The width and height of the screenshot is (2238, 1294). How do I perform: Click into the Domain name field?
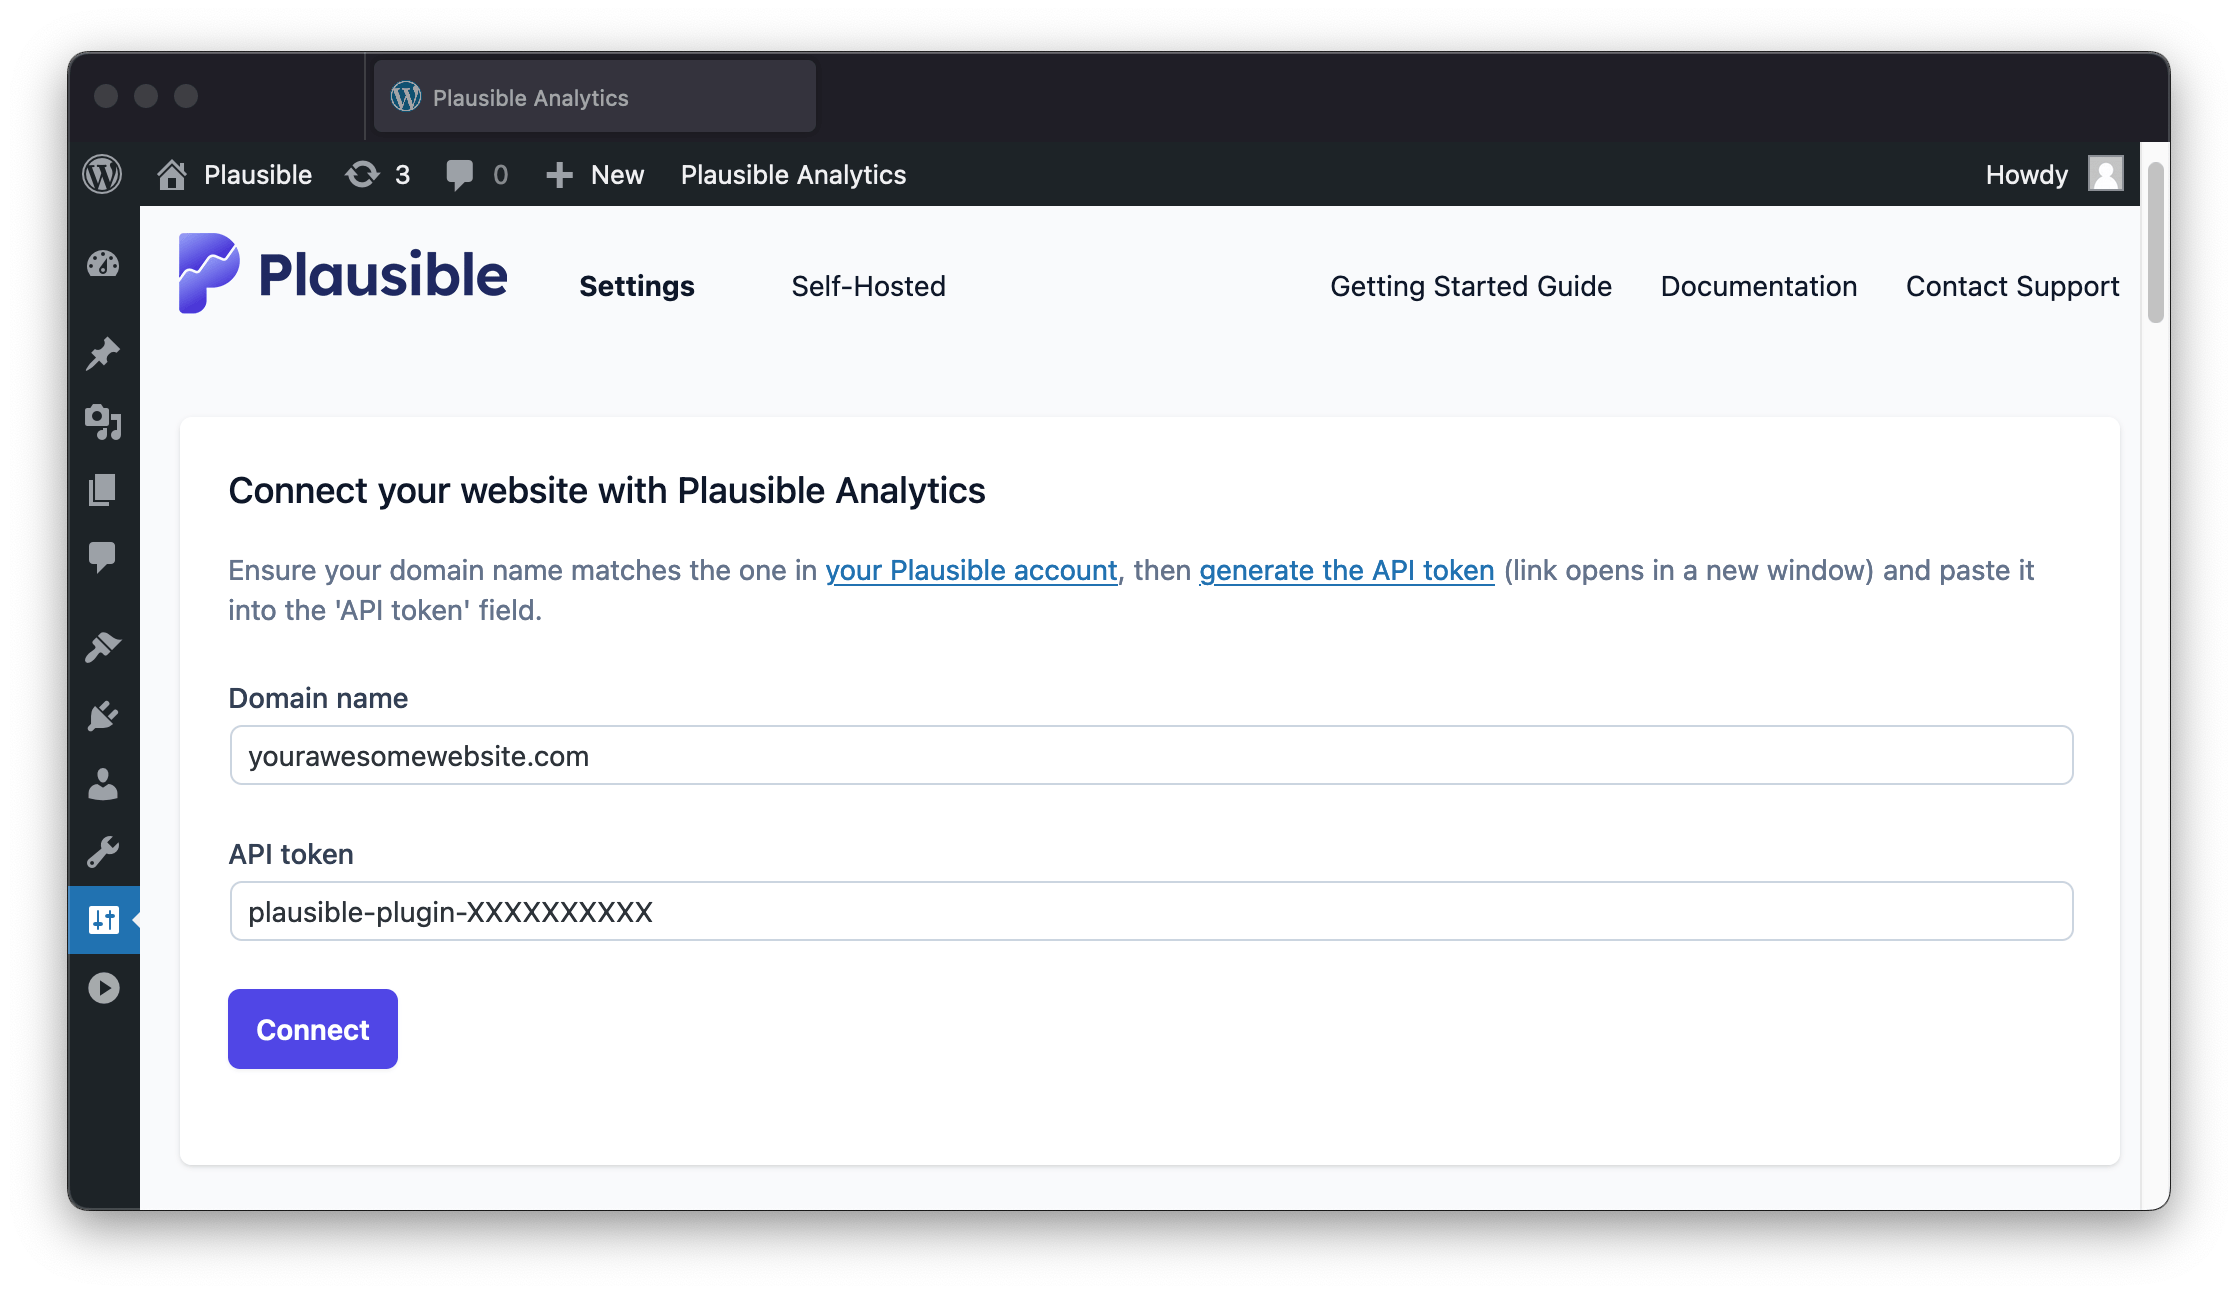(x=1151, y=755)
